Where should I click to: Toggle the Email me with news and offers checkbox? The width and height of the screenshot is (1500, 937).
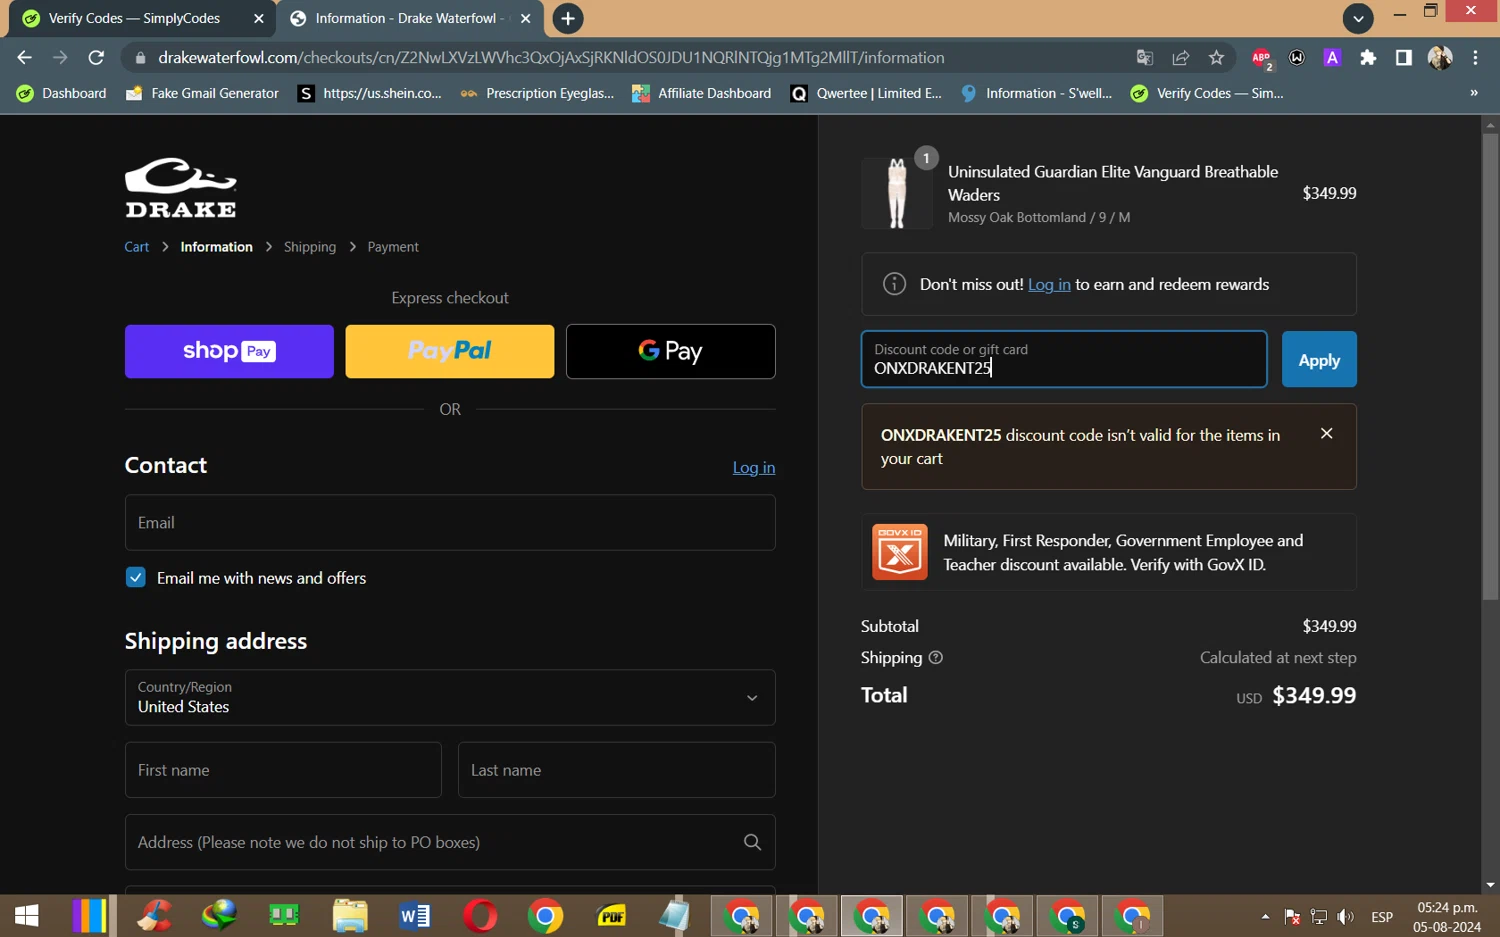coord(135,577)
